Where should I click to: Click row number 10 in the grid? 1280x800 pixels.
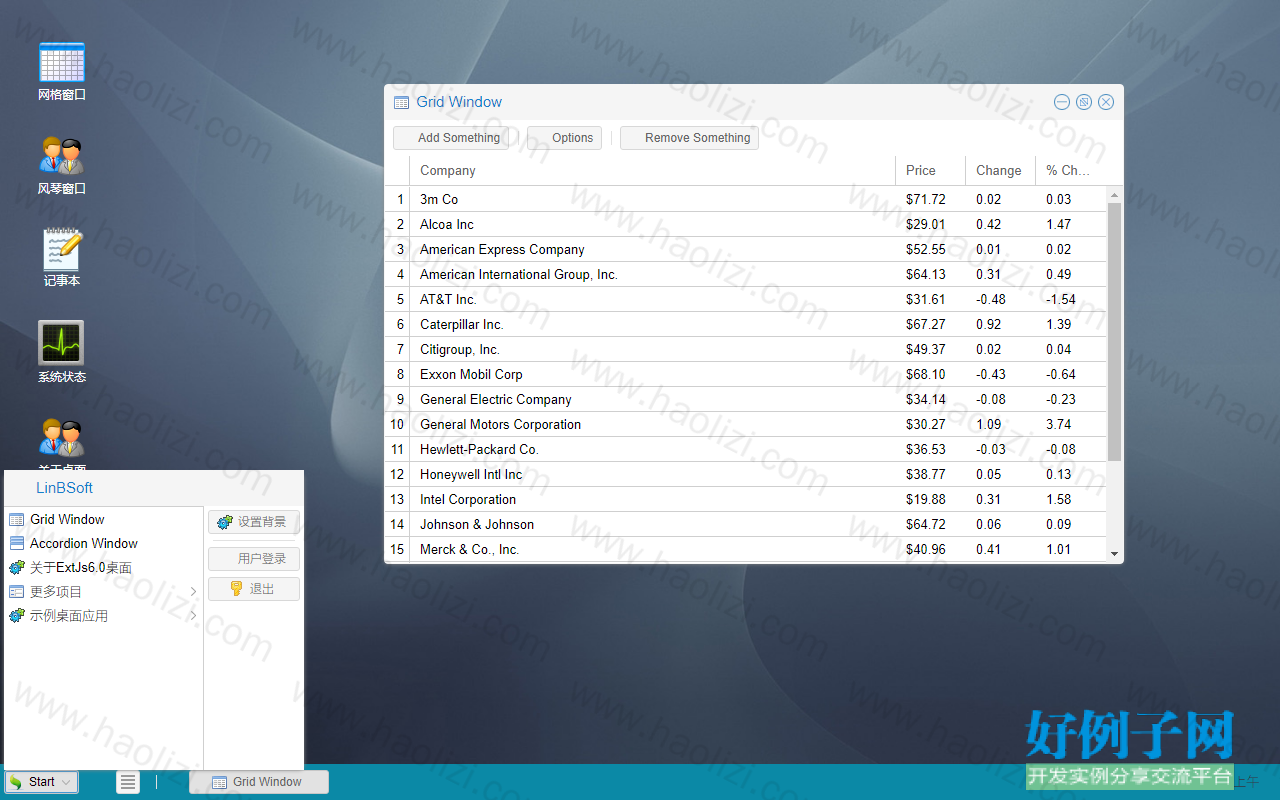[x=397, y=424]
